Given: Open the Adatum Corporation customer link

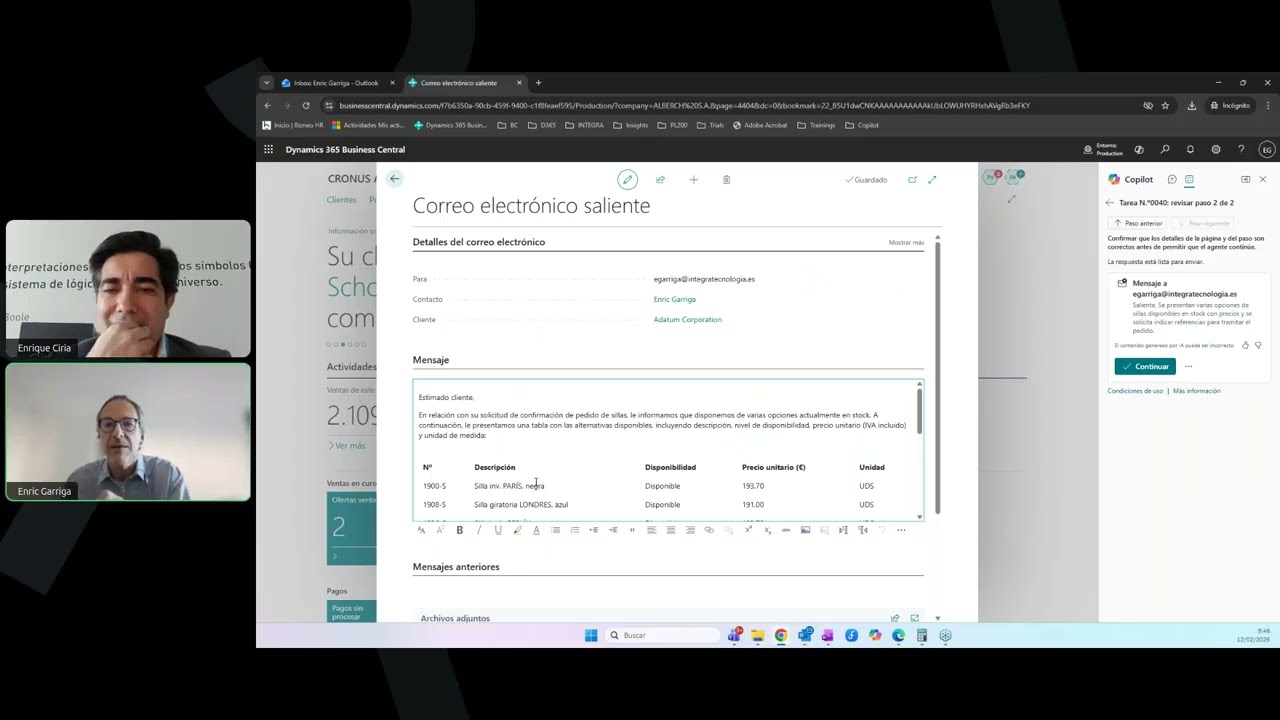Looking at the screenshot, I should pyautogui.click(x=687, y=320).
